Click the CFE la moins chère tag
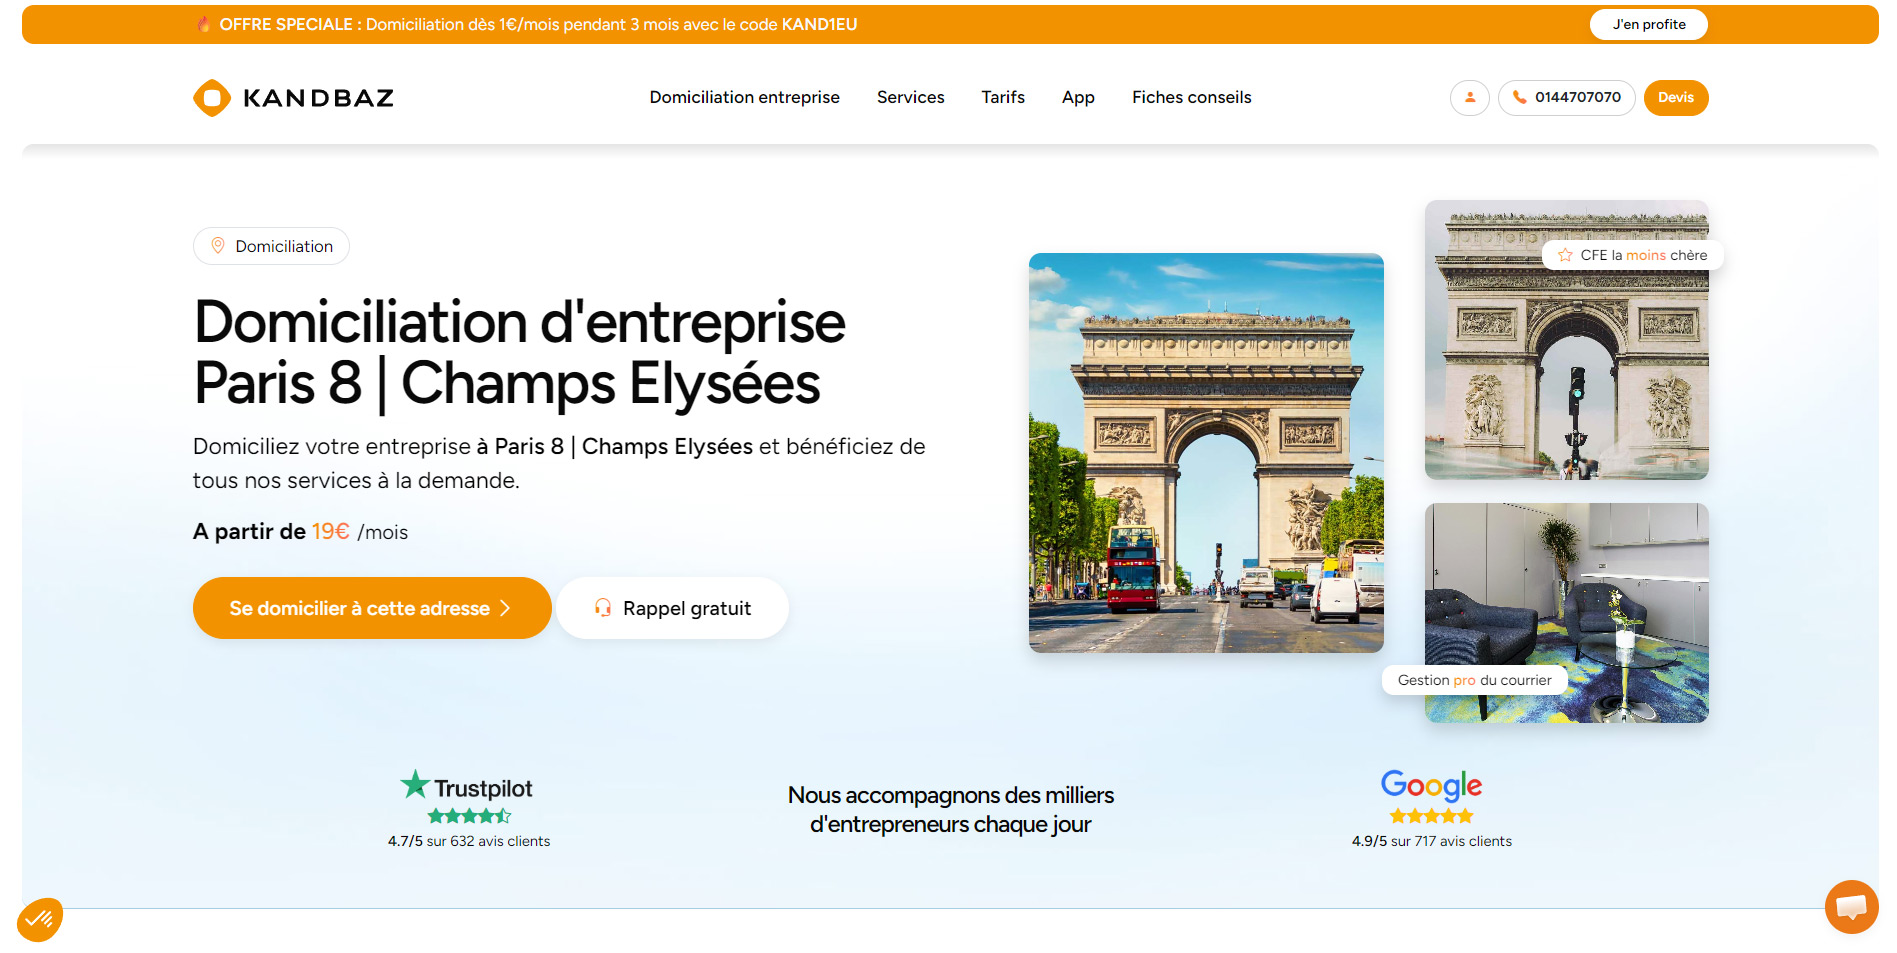 point(1633,255)
